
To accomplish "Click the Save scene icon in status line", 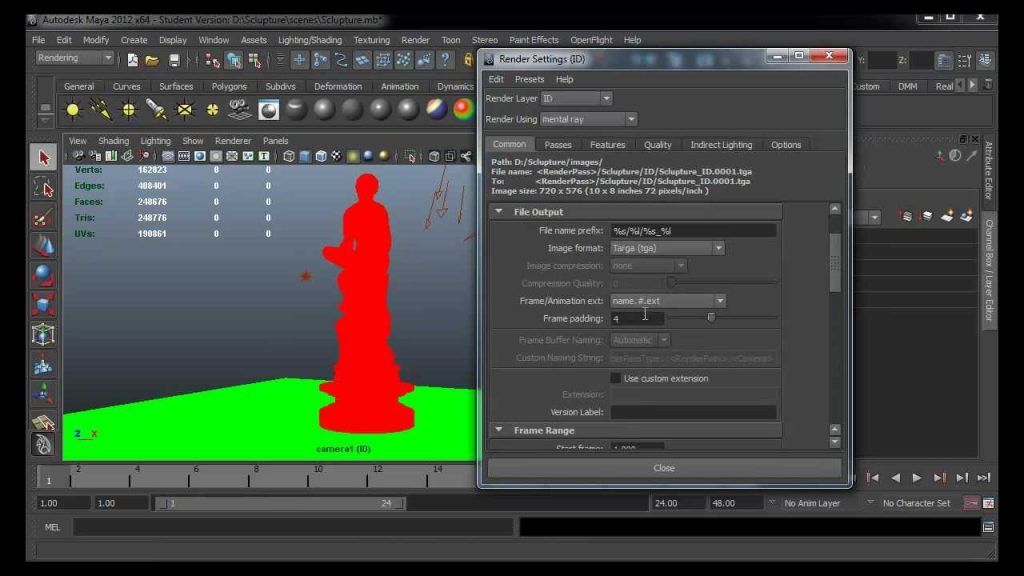I will coord(174,60).
